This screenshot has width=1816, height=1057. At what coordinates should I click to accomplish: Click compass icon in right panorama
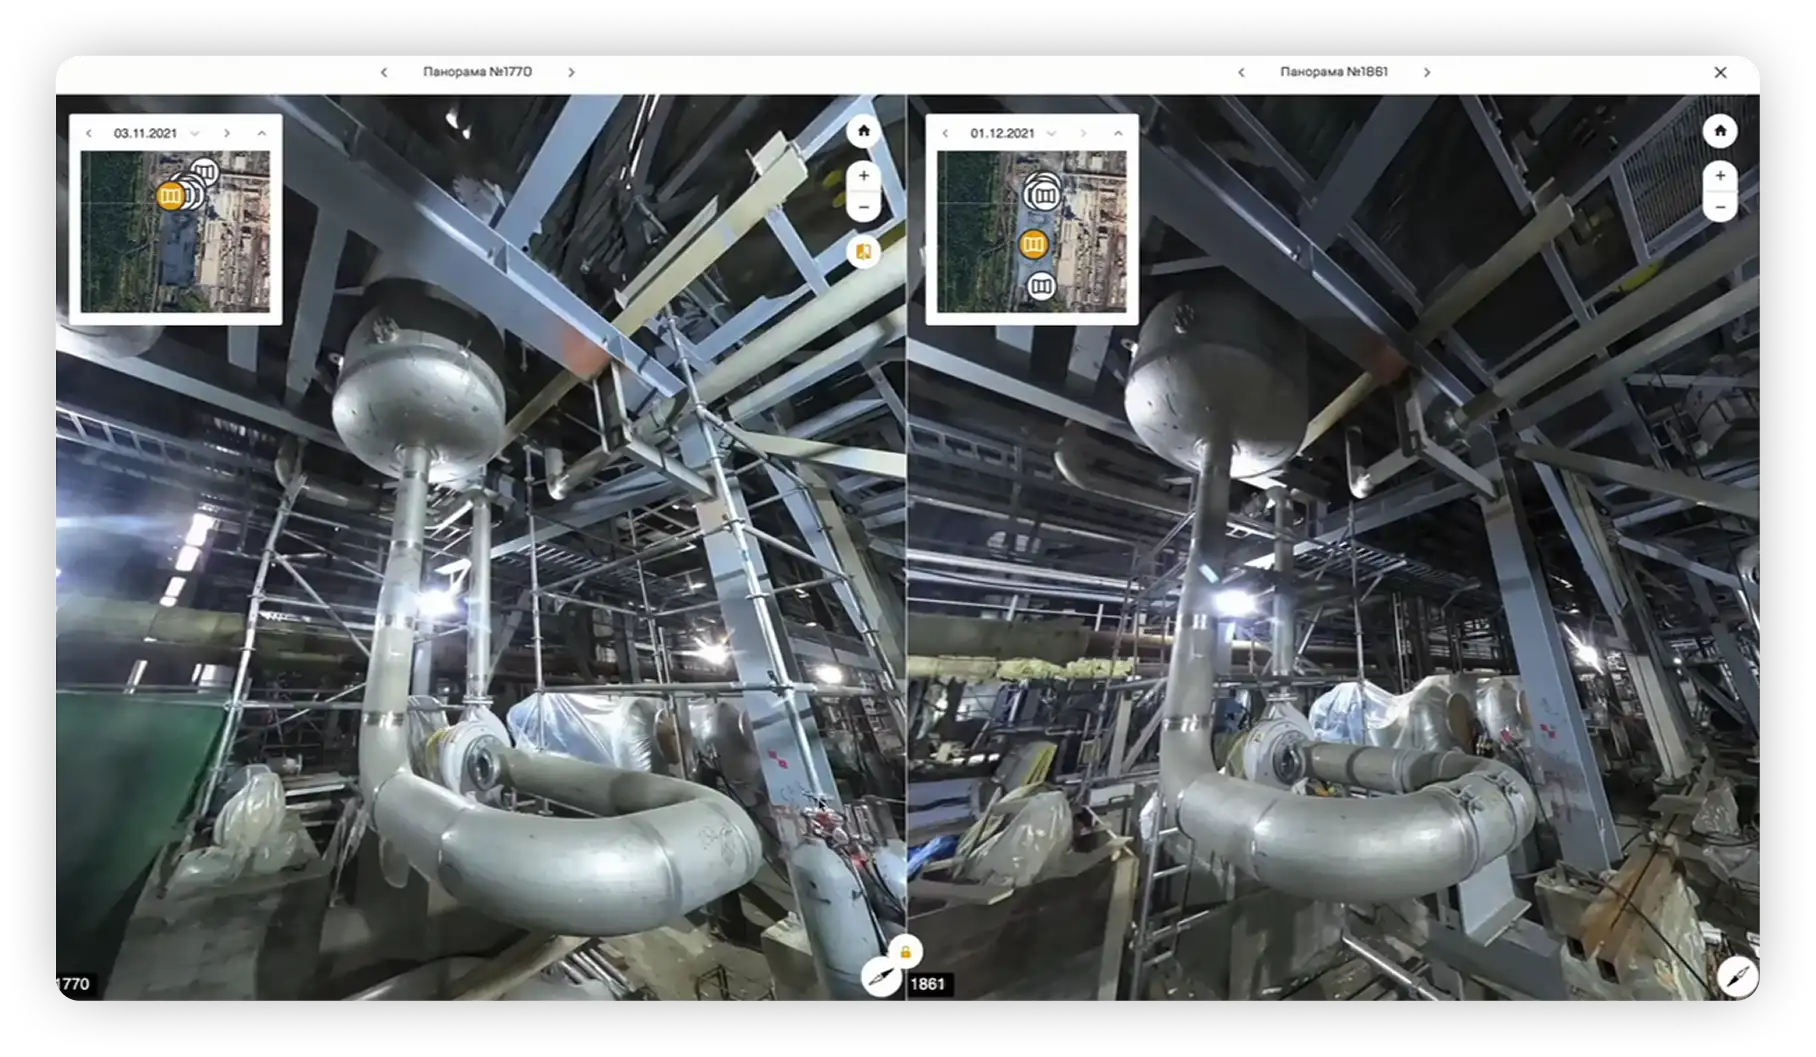pos(1738,976)
